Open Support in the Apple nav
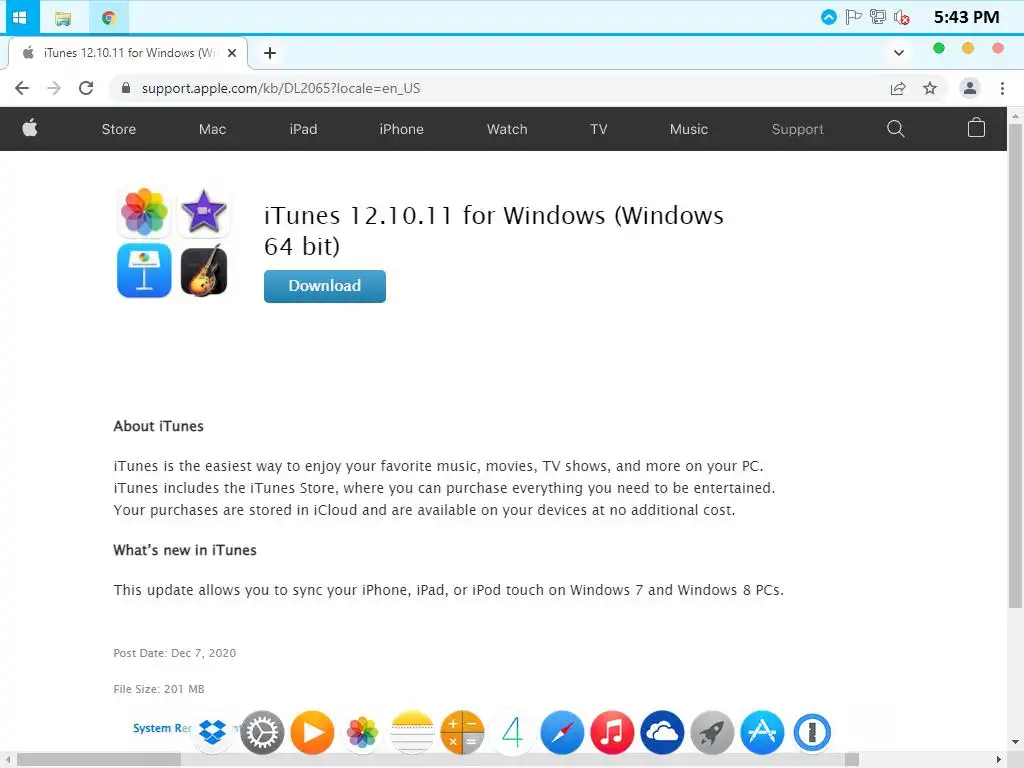The height and width of the screenshot is (768, 1024). click(x=797, y=129)
